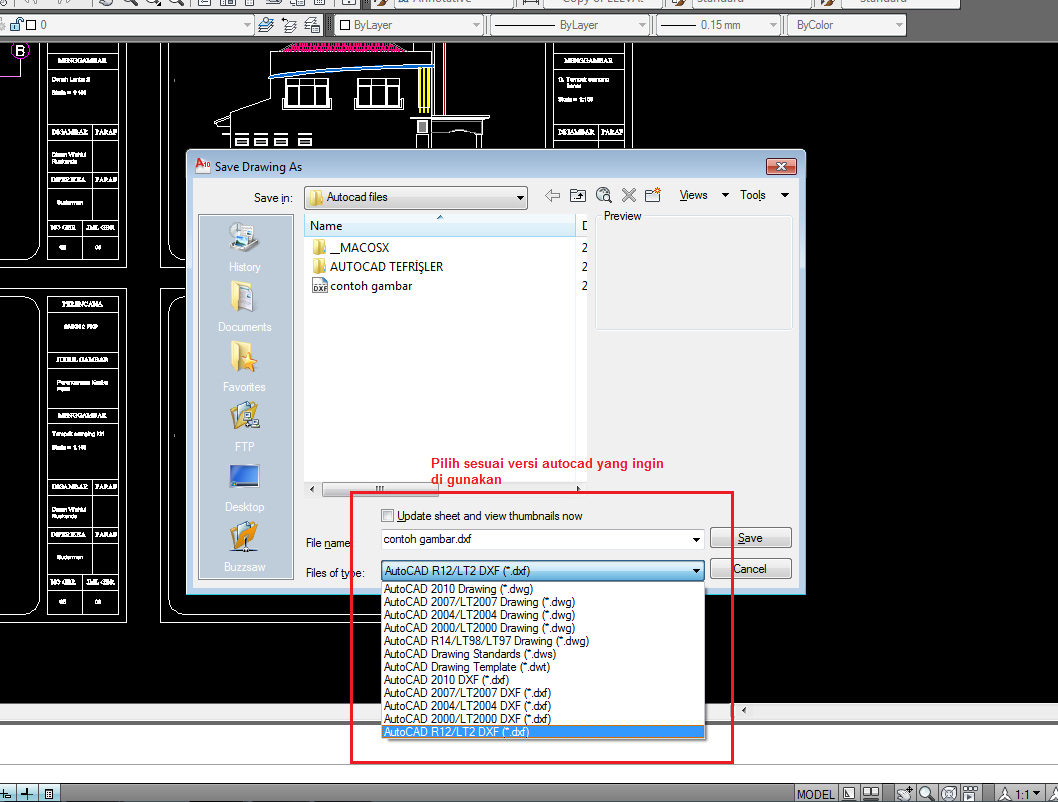1058x802 pixels.
Task: Click the Views menu label
Action: 693,195
